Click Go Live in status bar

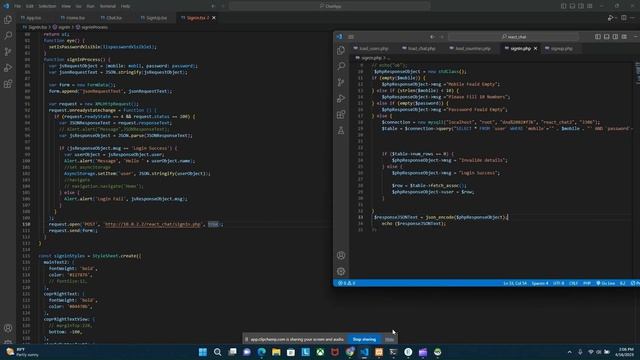(x=605, y=283)
